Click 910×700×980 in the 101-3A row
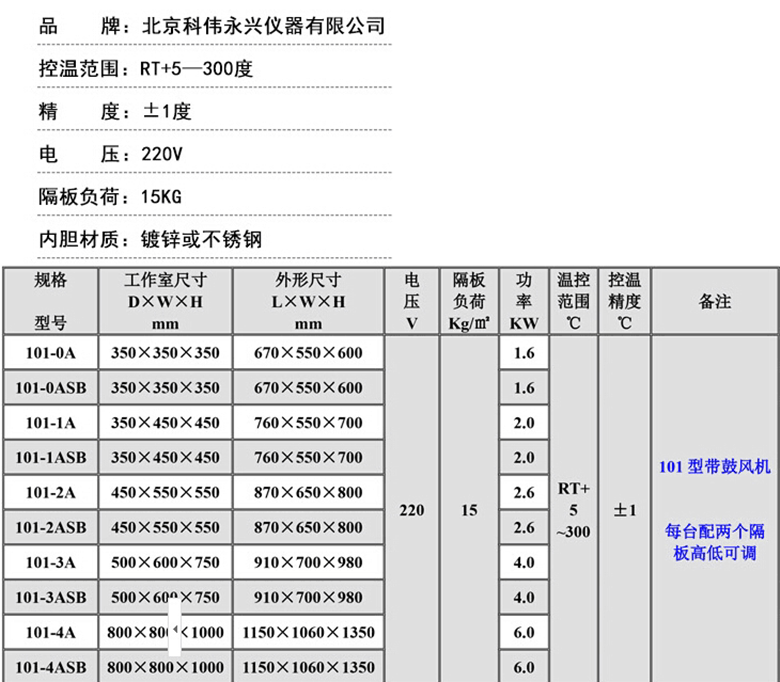 tap(308, 562)
